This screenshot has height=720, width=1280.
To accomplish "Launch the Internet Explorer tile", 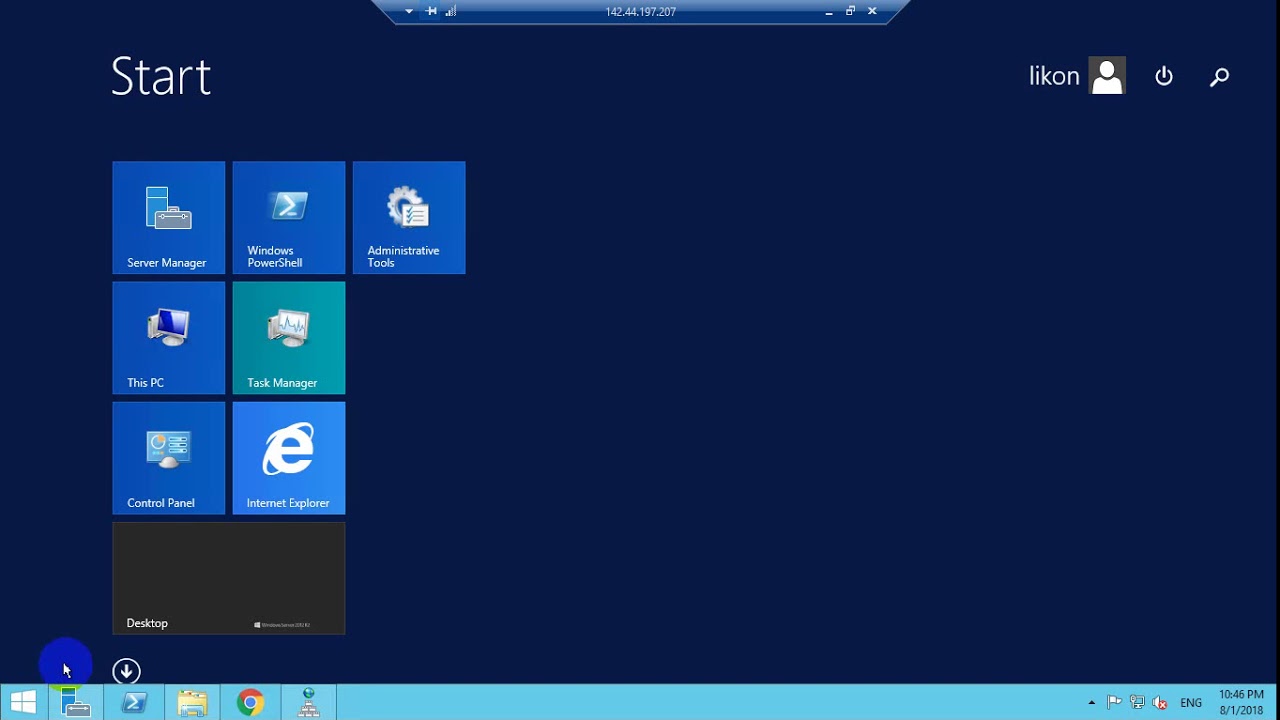I will coord(289,458).
